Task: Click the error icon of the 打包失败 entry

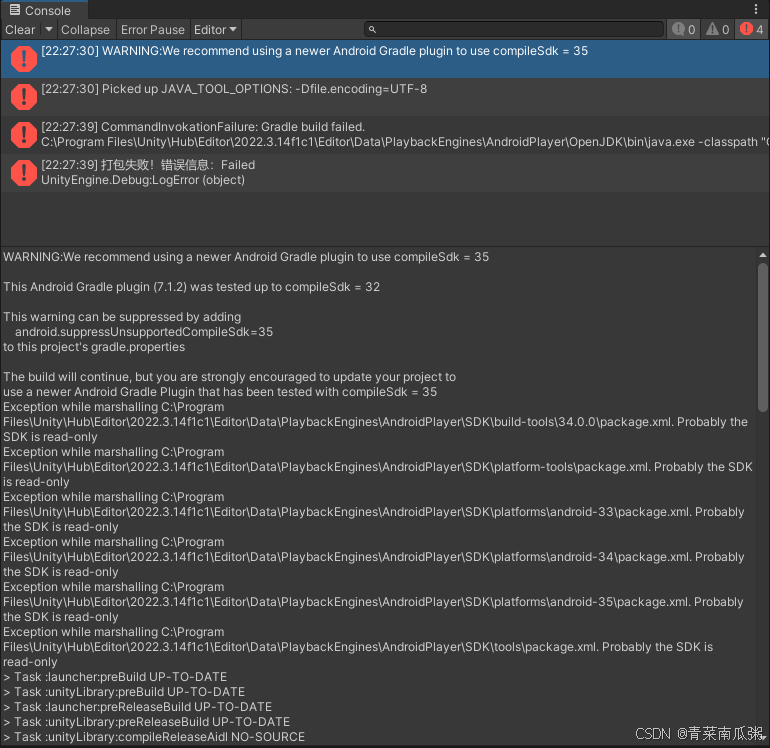Action: 24,172
